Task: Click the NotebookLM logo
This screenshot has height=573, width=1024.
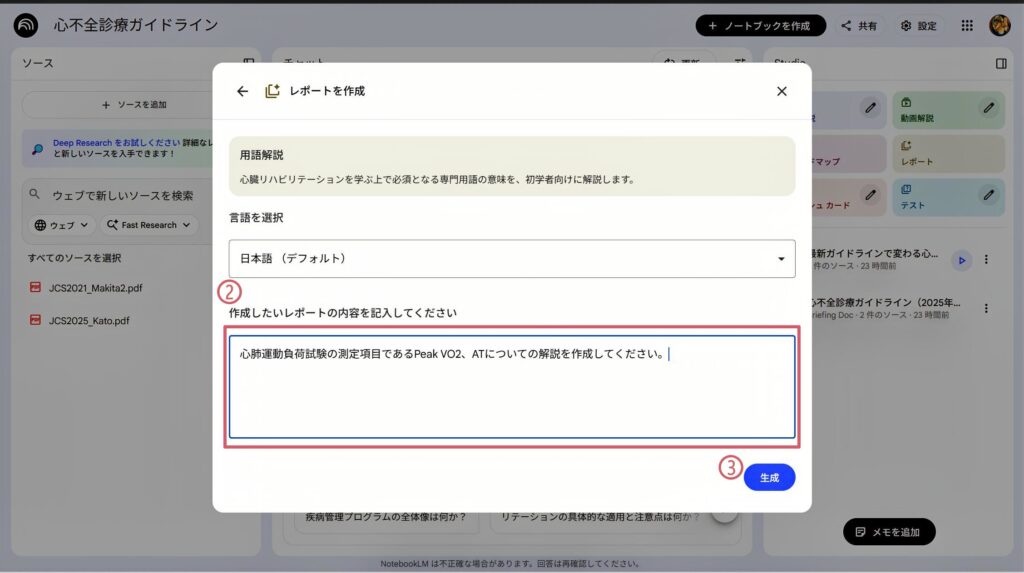Action: (x=26, y=26)
